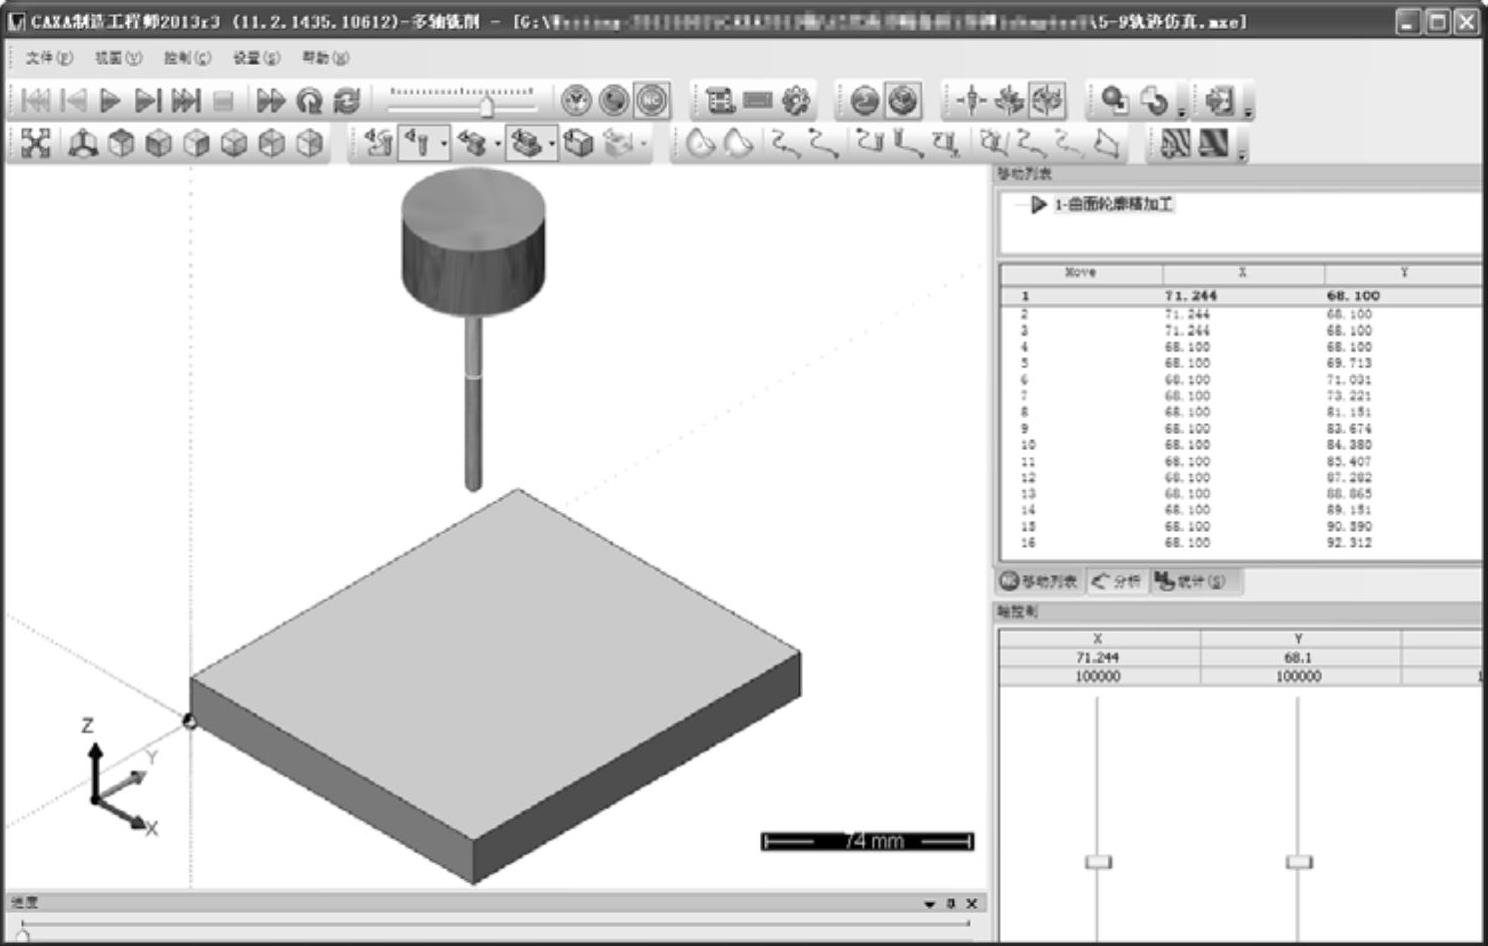Screen dimensions: 1488x946
Task: Switch to the 分析 tab
Action: (1117, 581)
